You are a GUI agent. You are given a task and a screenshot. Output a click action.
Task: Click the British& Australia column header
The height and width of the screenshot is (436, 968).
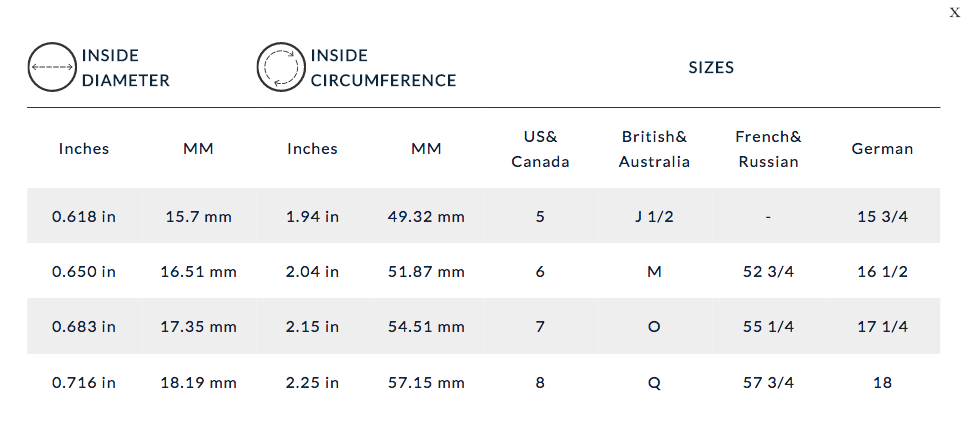coord(654,148)
